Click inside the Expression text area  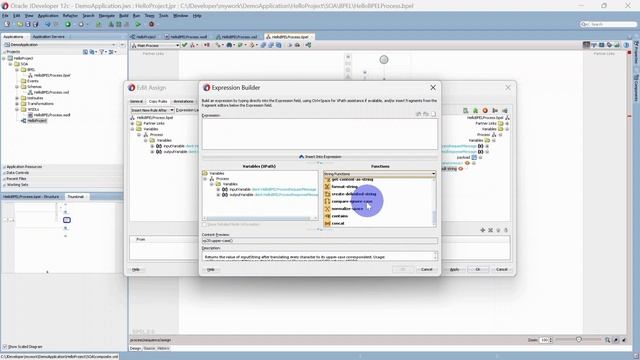coord(320,134)
